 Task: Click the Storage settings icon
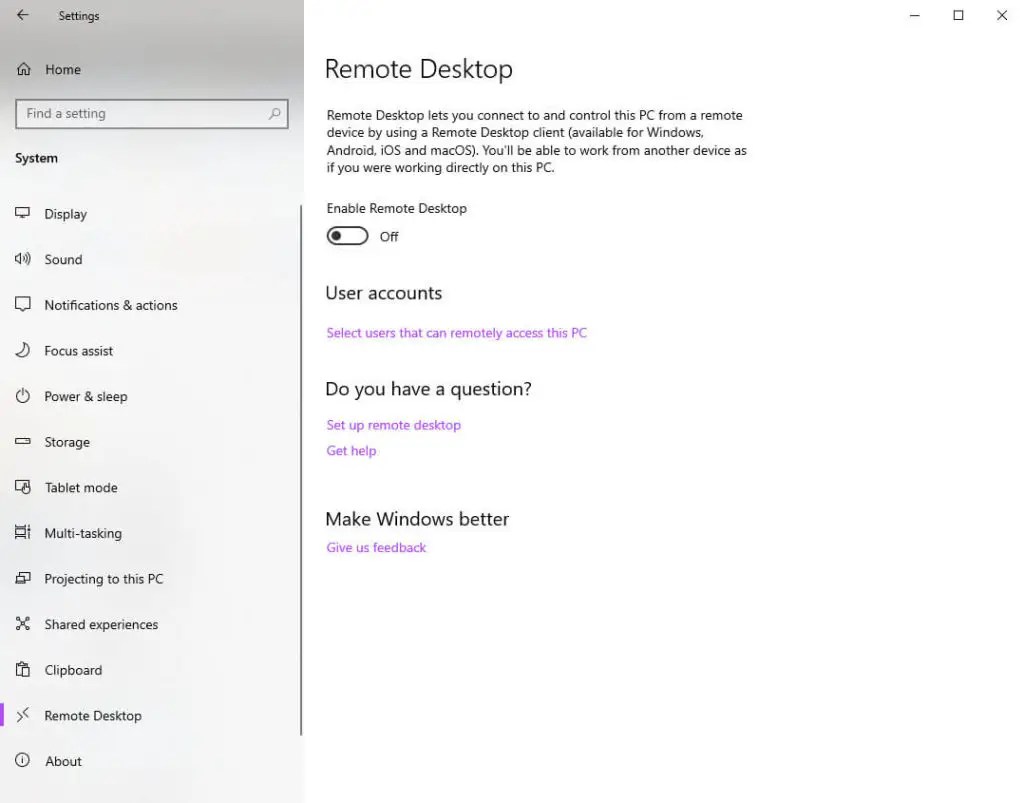22,442
